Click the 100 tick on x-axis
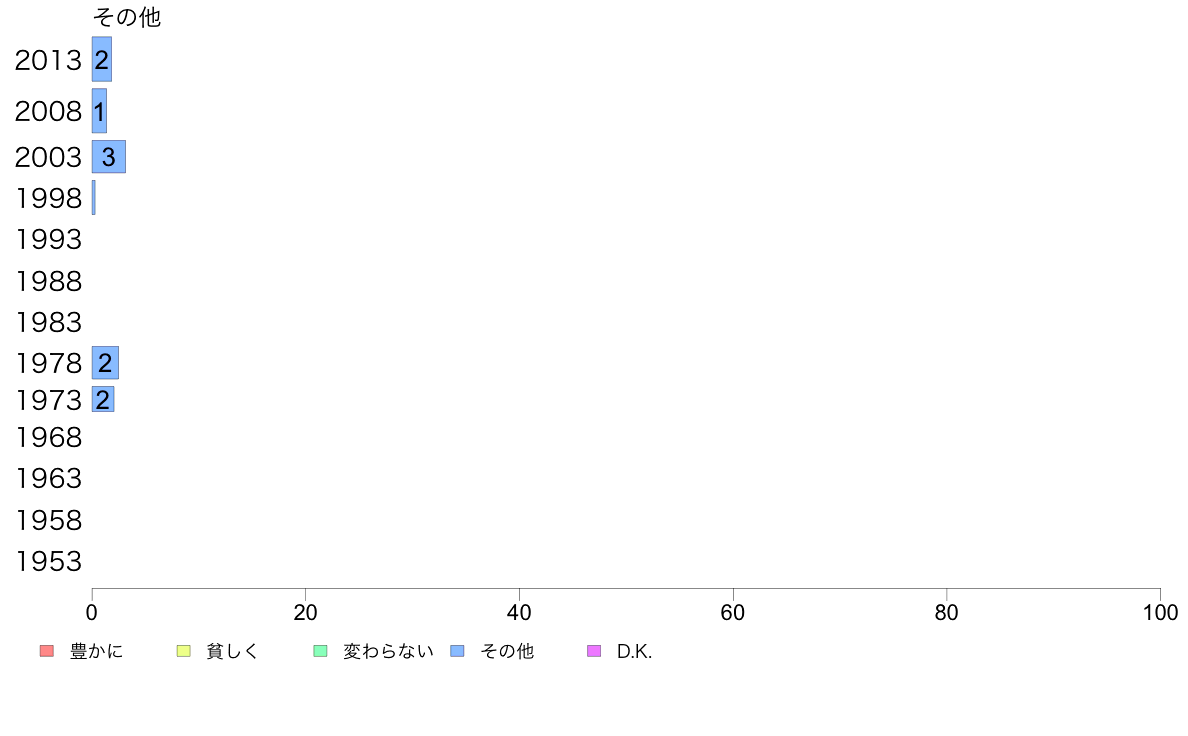 [x=1160, y=612]
